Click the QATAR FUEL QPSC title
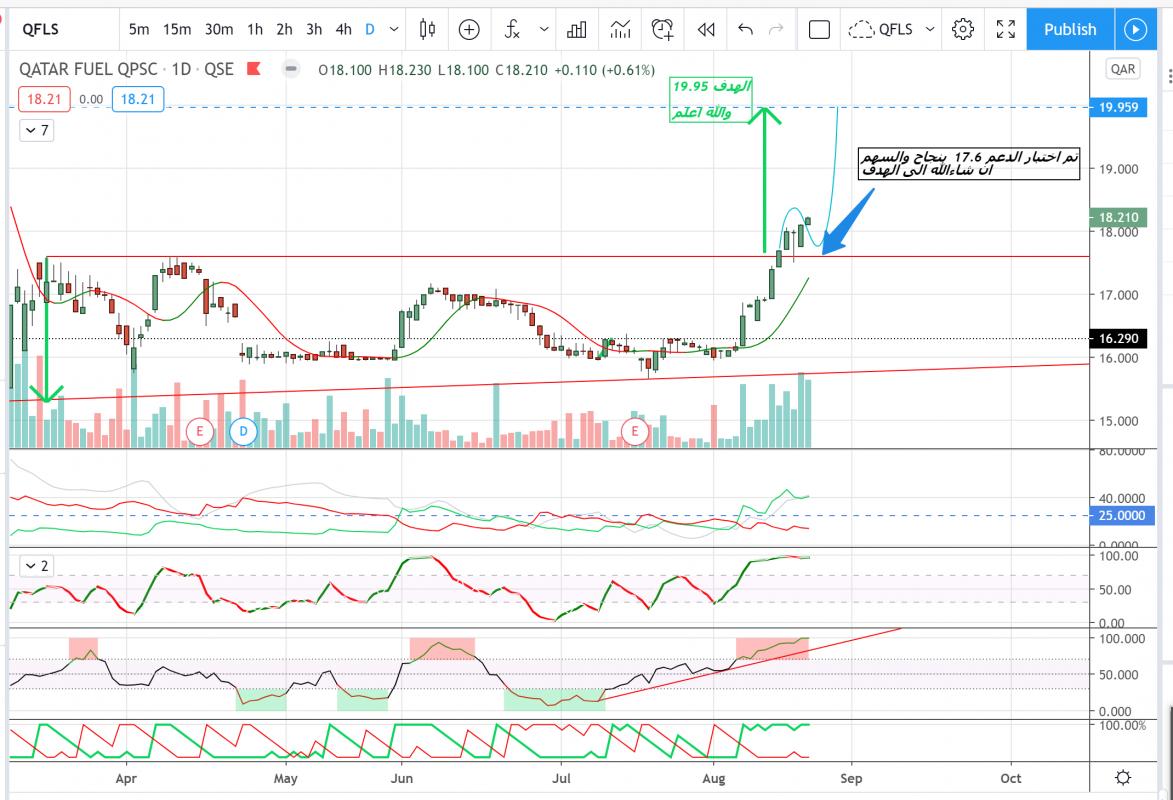1173x800 pixels. [88, 70]
